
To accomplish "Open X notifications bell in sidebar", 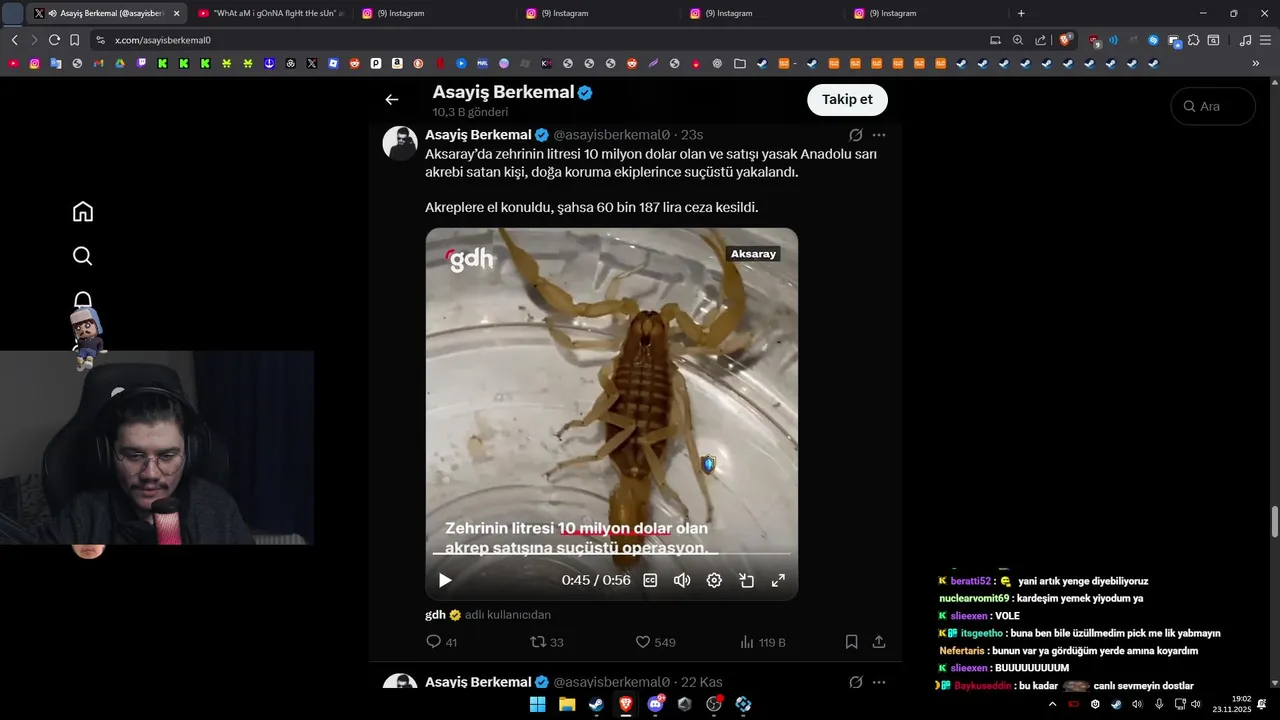I will pos(83,300).
